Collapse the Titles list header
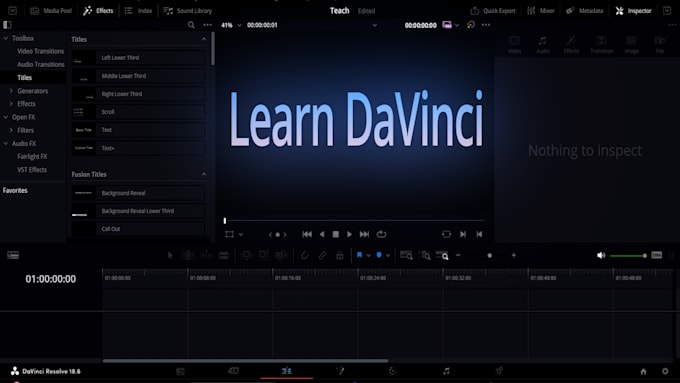680x383 pixels. point(204,39)
